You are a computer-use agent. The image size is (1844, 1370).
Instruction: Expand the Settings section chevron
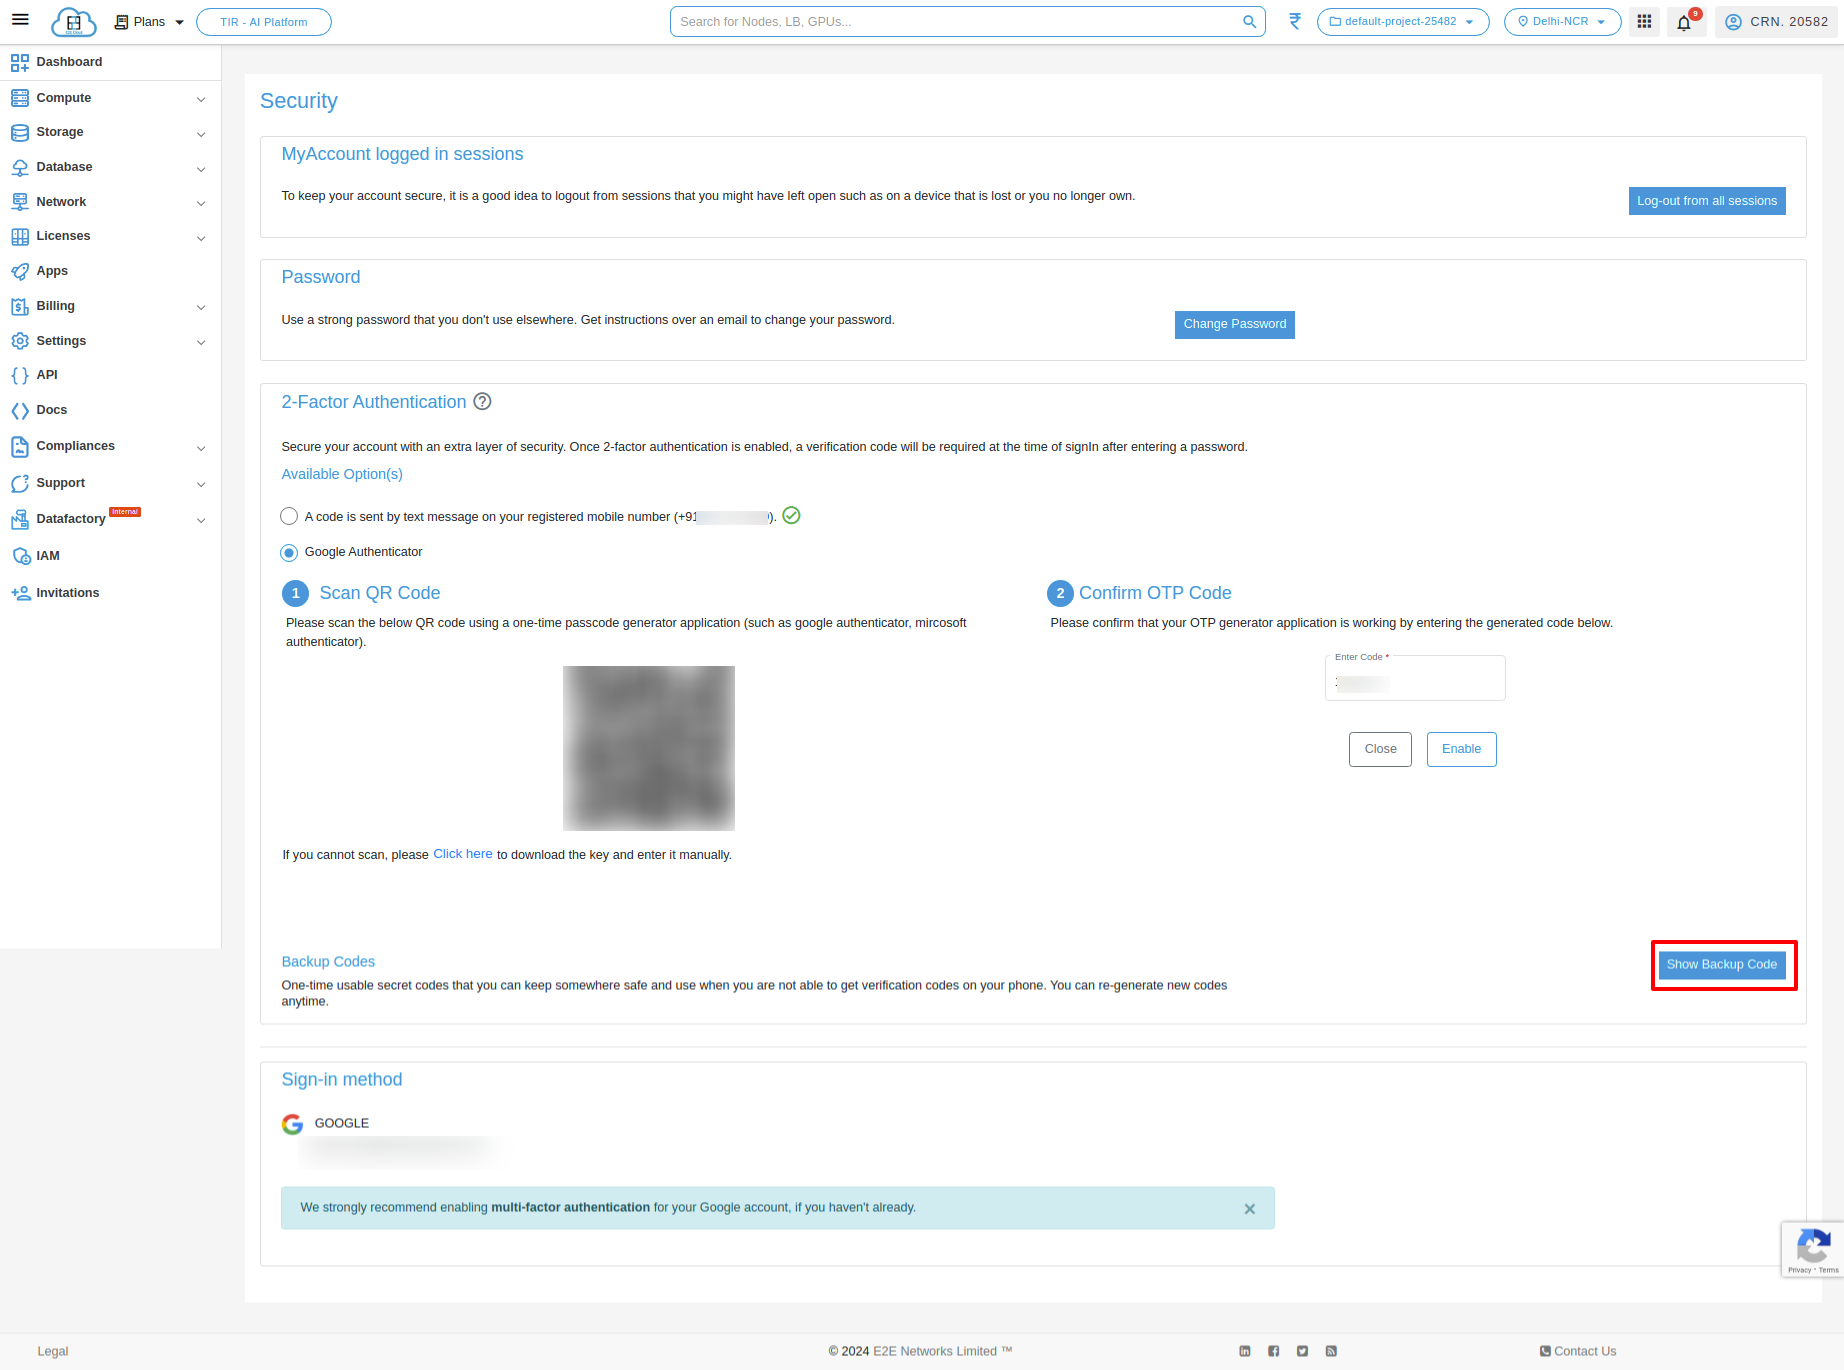(x=201, y=342)
